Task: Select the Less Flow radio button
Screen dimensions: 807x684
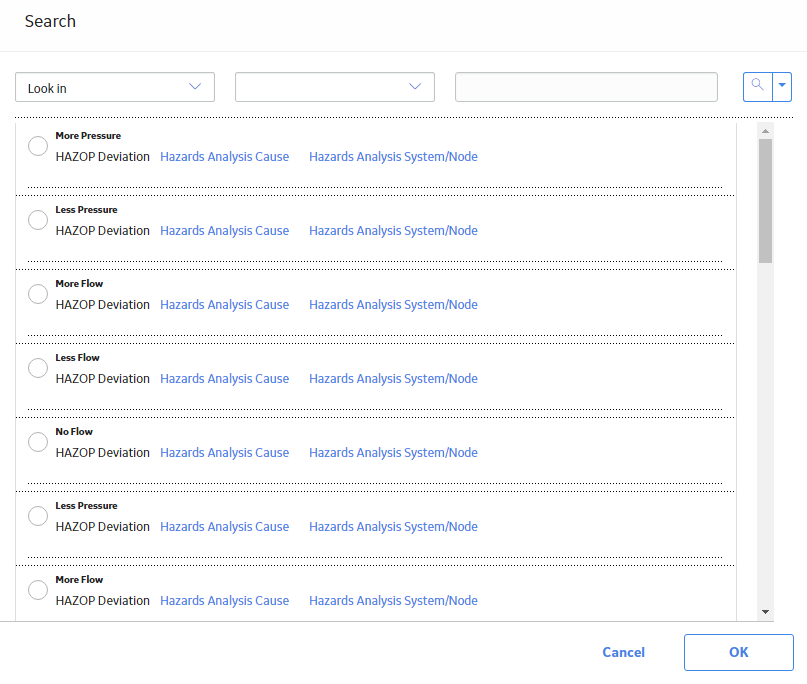Action: tap(38, 368)
